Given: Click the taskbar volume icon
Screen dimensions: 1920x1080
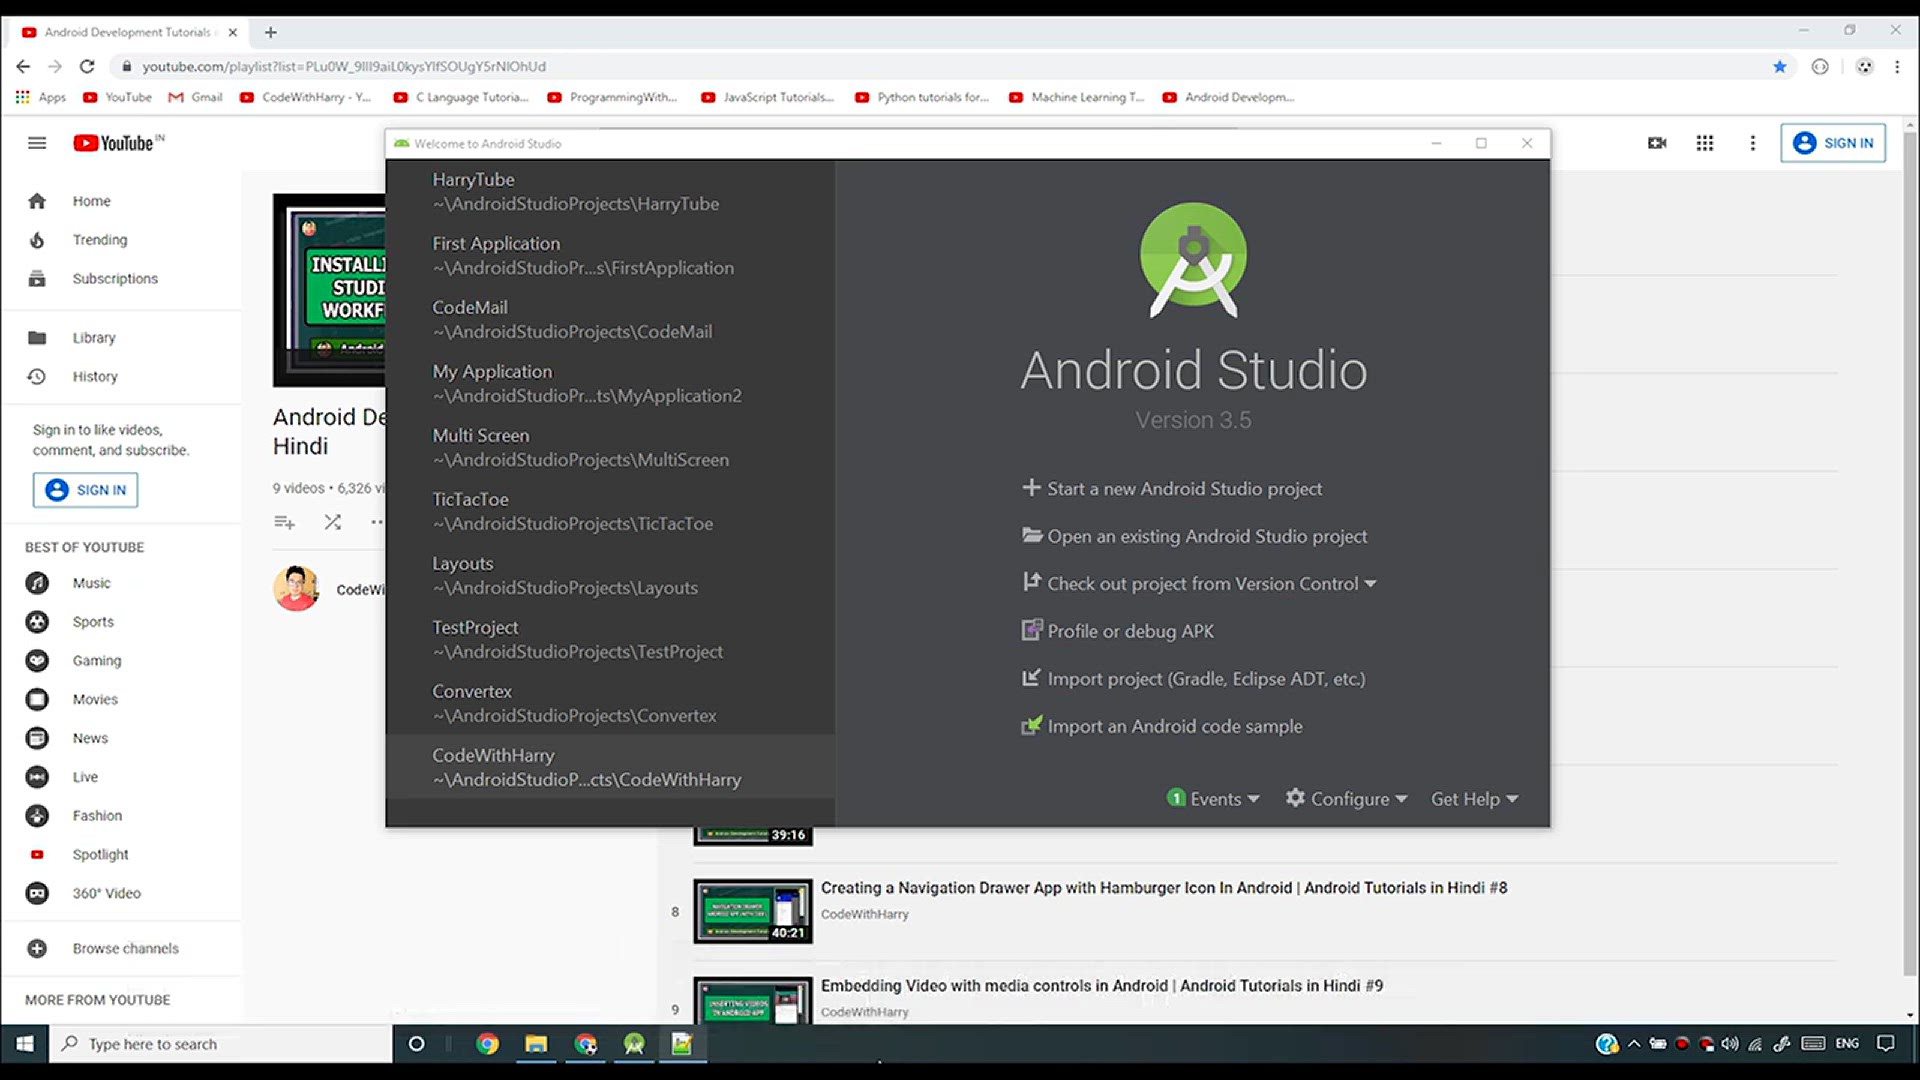Looking at the screenshot, I should (1730, 1044).
